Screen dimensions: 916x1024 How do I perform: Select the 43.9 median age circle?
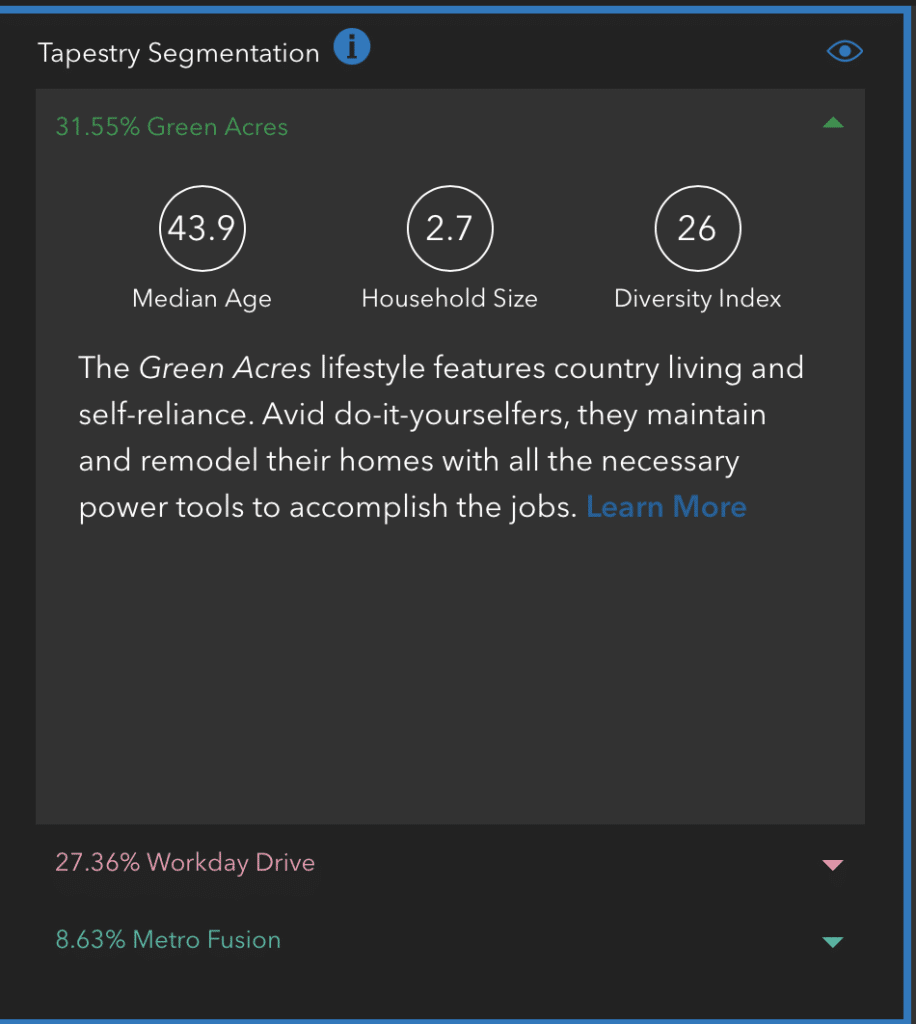[202, 229]
